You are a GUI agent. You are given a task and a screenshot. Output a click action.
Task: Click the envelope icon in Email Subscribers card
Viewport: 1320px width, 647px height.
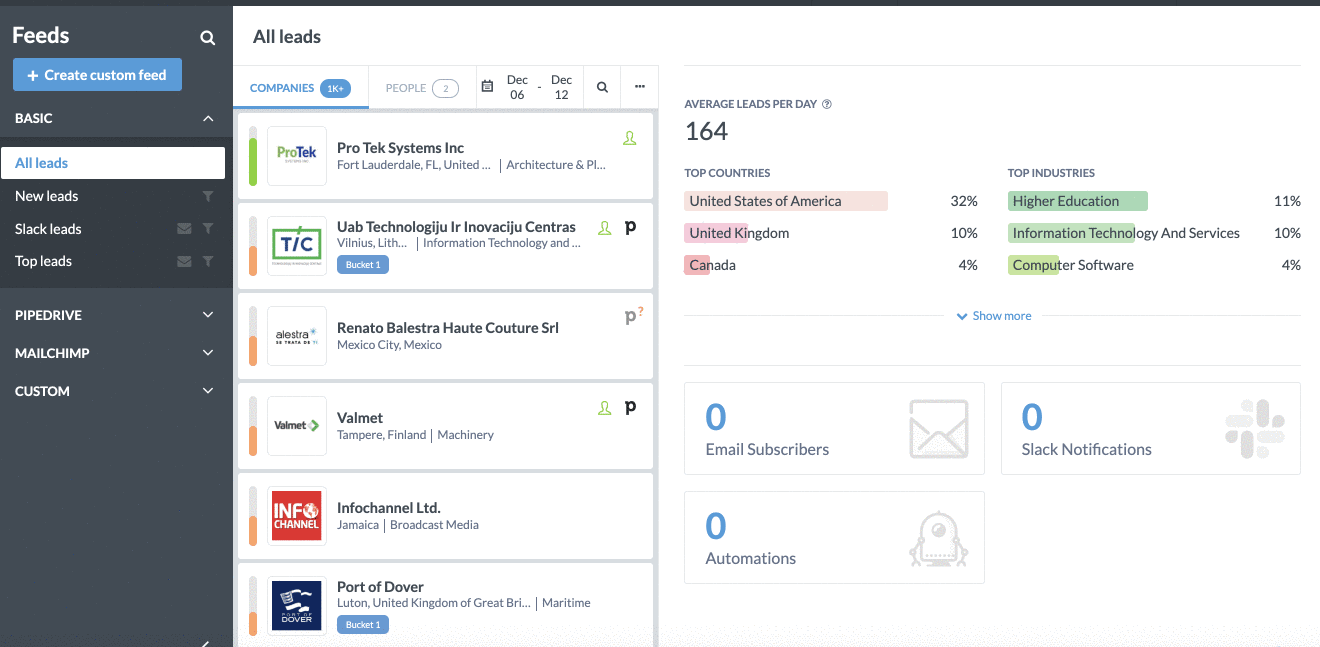pos(938,429)
